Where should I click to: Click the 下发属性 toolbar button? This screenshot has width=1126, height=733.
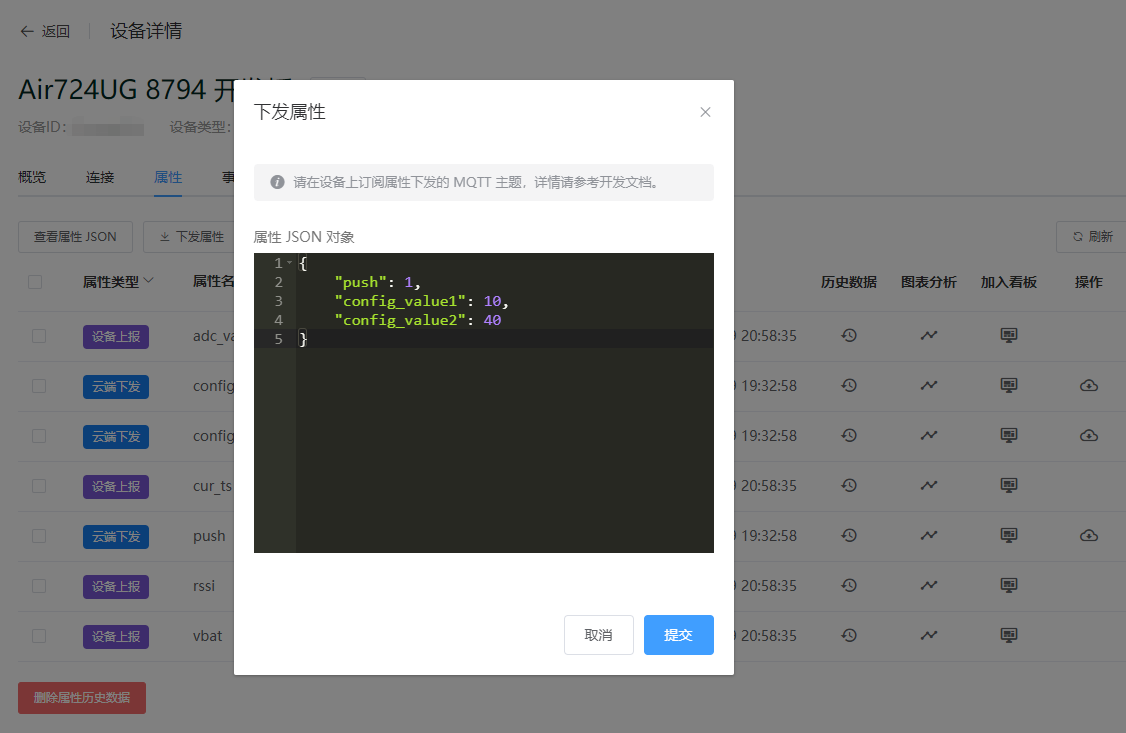(191, 237)
